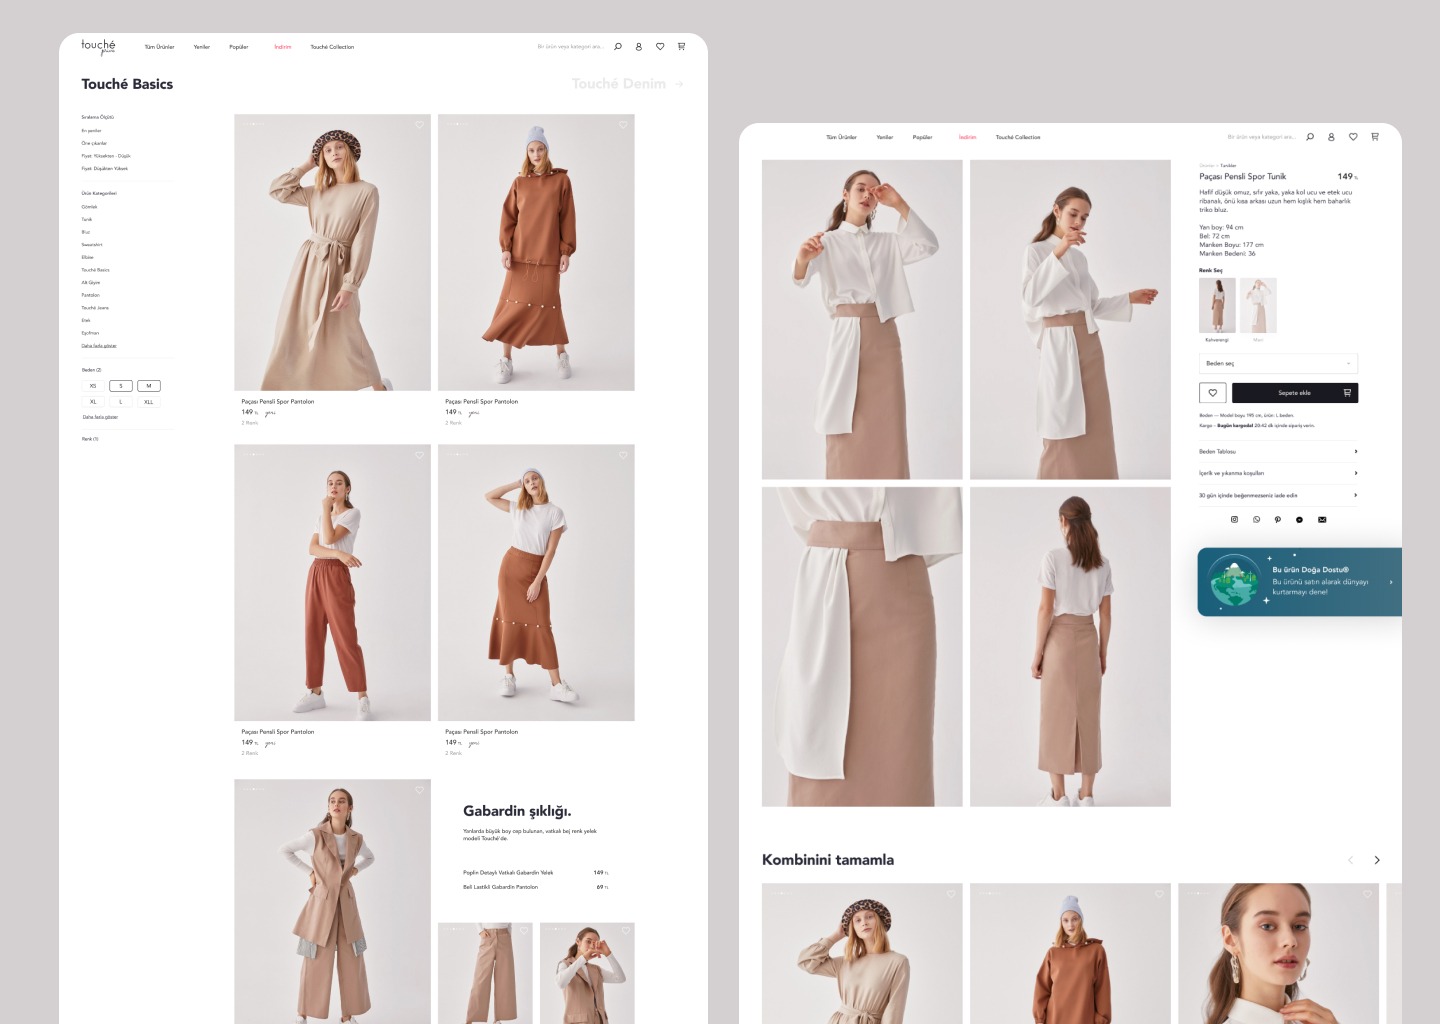Sort by Öne çıkanlar option
The width and height of the screenshot is (1440, 1024).
tap(94, 143)
